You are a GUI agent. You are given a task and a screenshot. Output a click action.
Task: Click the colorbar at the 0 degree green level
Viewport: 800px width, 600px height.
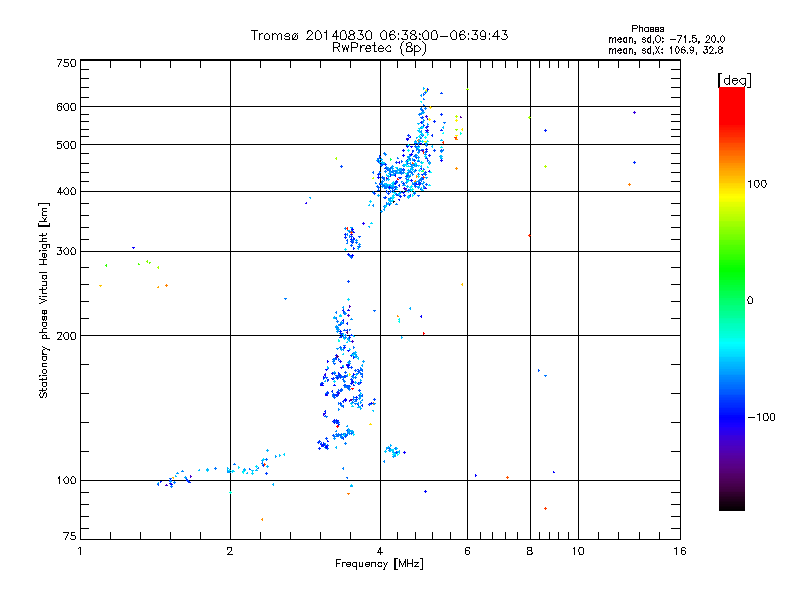[732, 300]
